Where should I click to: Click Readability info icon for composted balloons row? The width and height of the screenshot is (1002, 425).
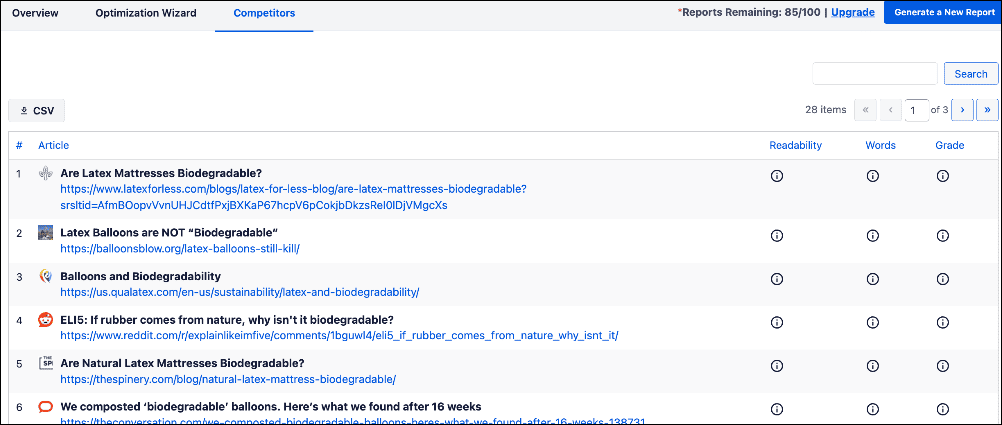pyautogui.click(x=777, y=409)
